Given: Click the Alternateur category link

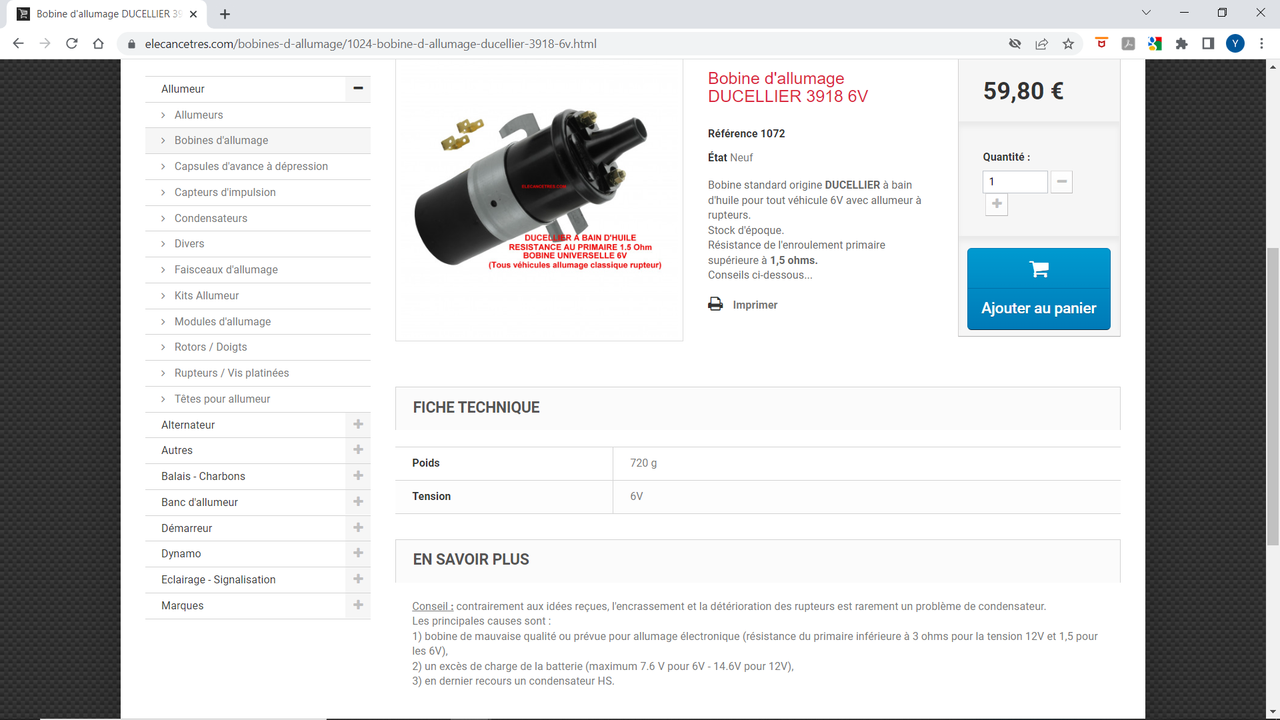Looking at the screenshot, I should [x=188, y=425].
